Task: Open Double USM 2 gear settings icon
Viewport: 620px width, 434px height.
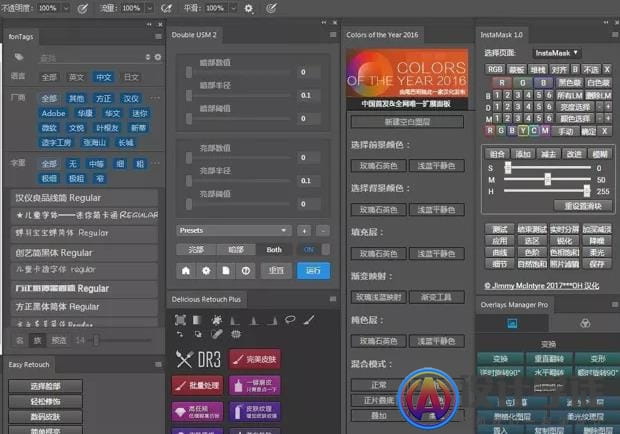Action: pos(206,271)
